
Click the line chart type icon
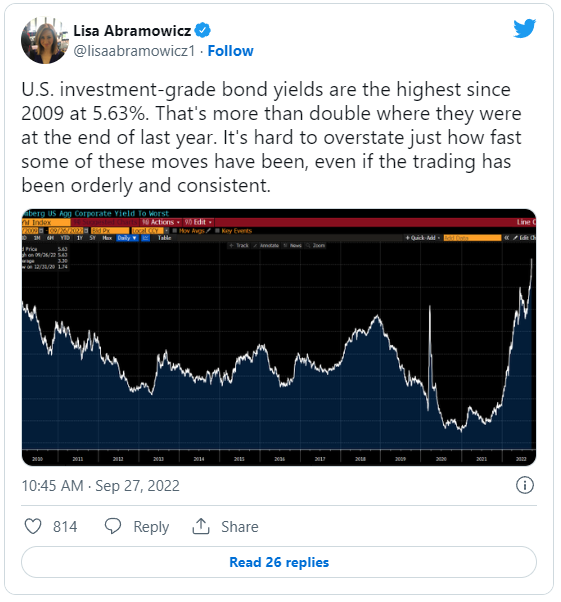click(146, 238)
